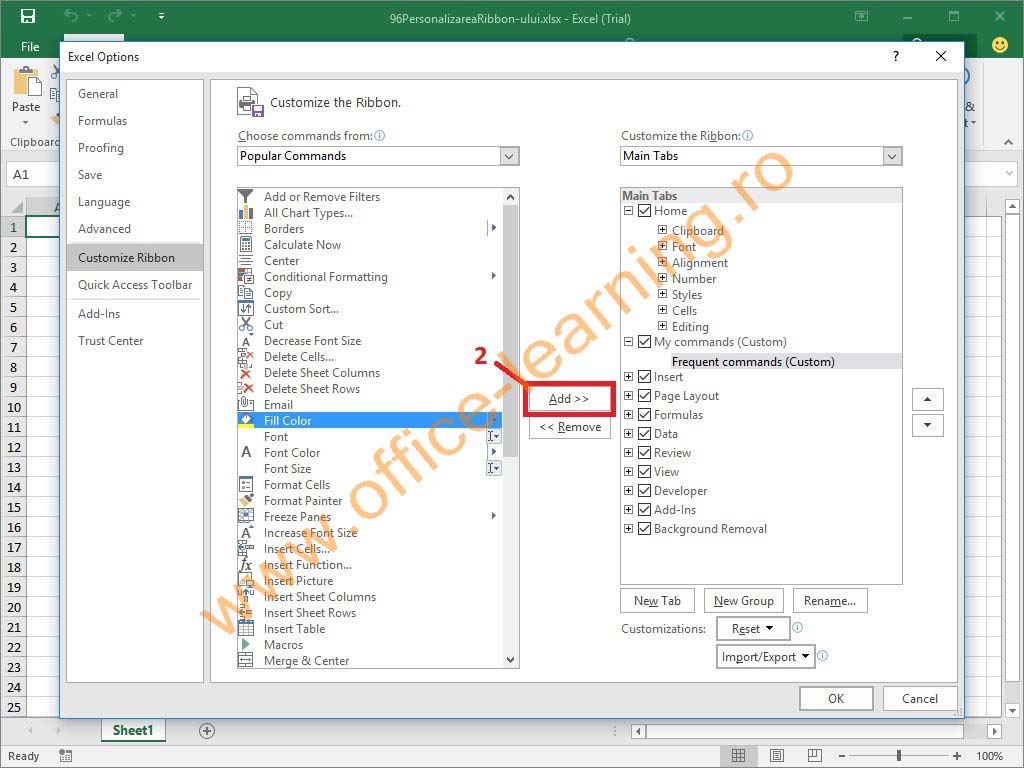Expand the Add-Ins tab tree node

[628, 509]
